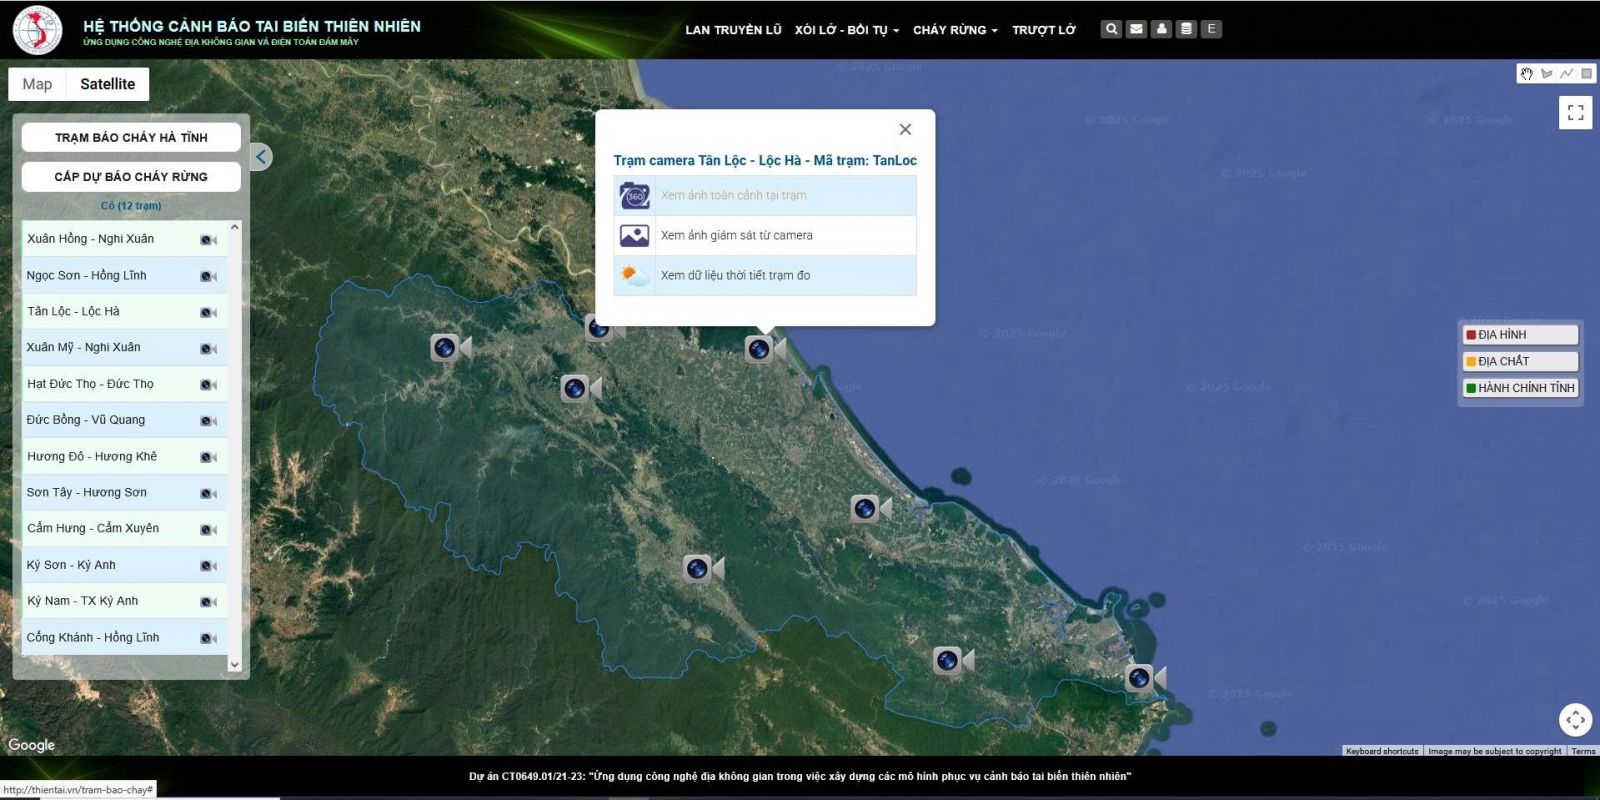The width and height of the screenshot is (1600, 800).
Task: Select the rectangle drawing tool
Action: pyautogui.click(x=1586, y=74)
